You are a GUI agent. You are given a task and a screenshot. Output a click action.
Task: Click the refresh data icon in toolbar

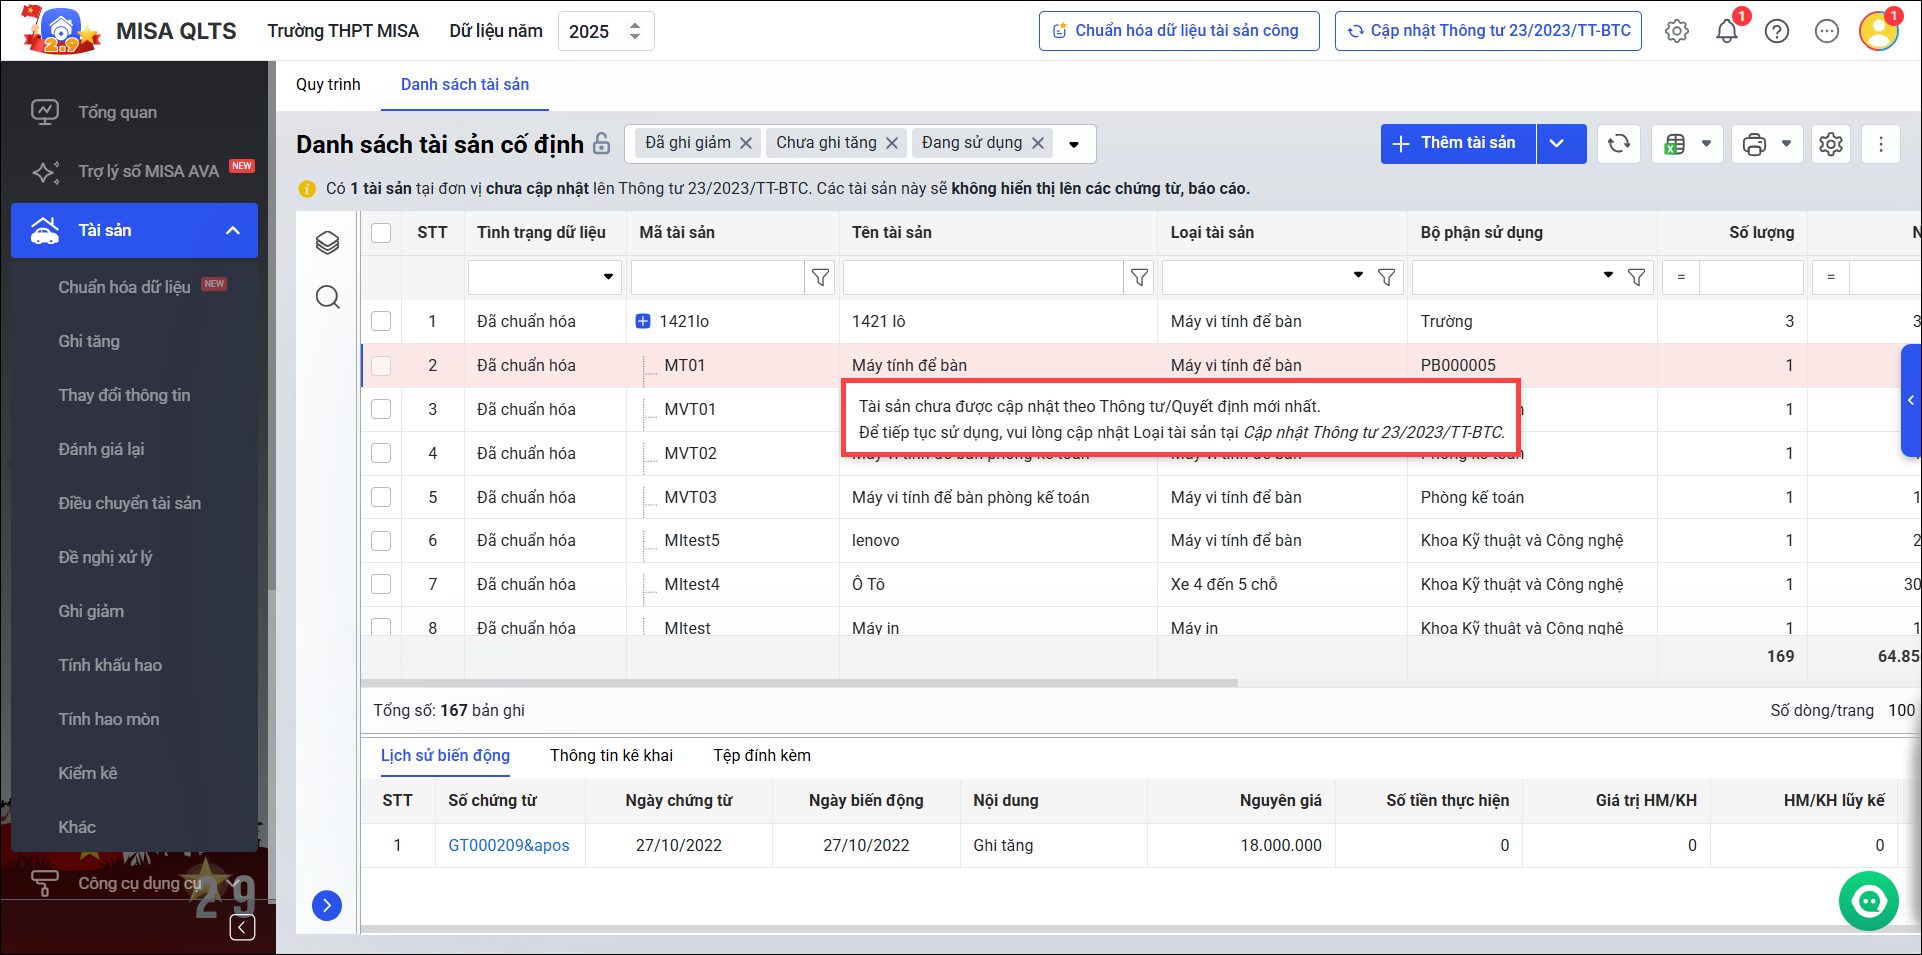pyautogui.click(x=1619, y=144)
